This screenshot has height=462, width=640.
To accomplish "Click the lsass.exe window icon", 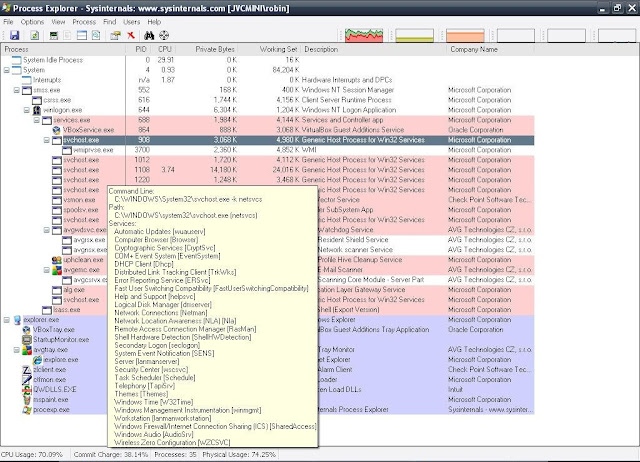I will [x=47, y=310].
